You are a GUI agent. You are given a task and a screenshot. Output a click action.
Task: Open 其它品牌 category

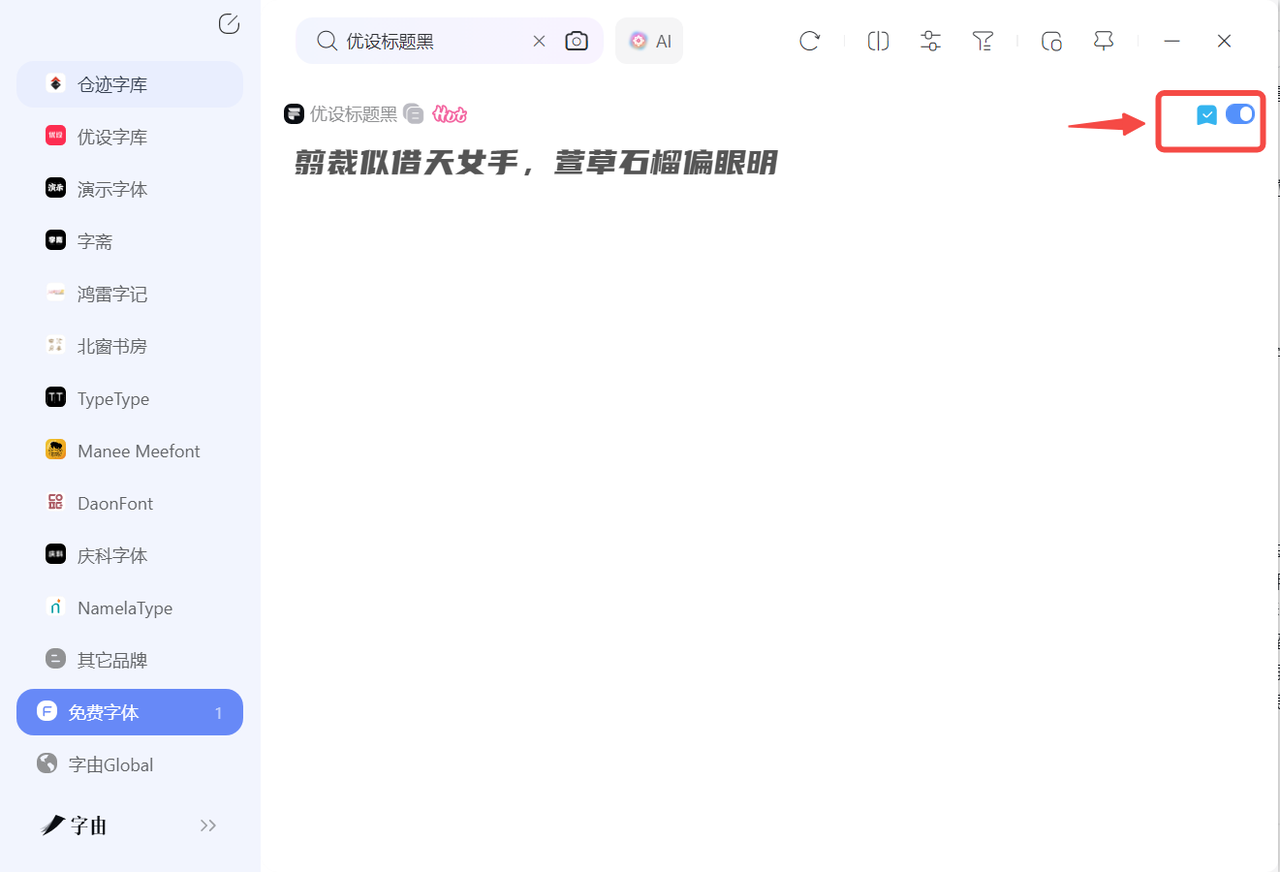[130, 660]
